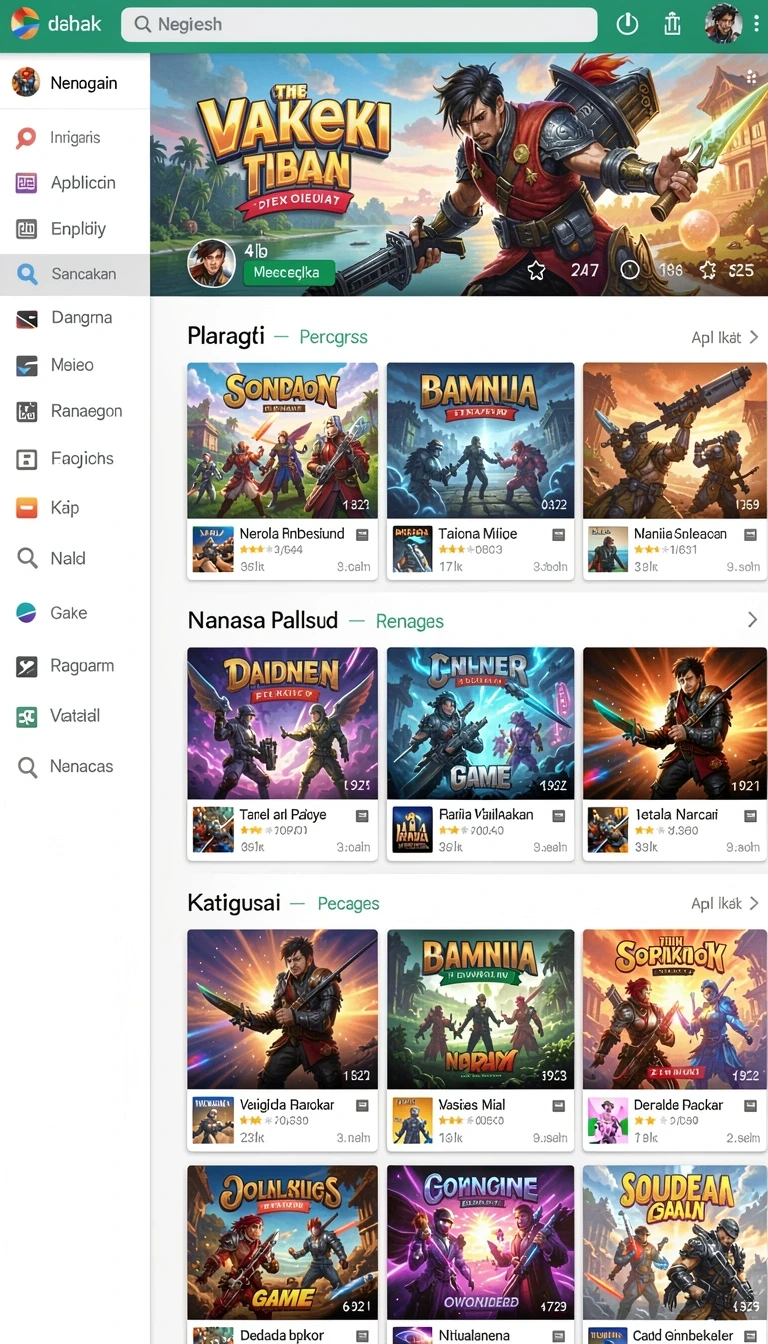
Task: Click the Vatalal sidebar icon
Action: [x=27, y=716]
